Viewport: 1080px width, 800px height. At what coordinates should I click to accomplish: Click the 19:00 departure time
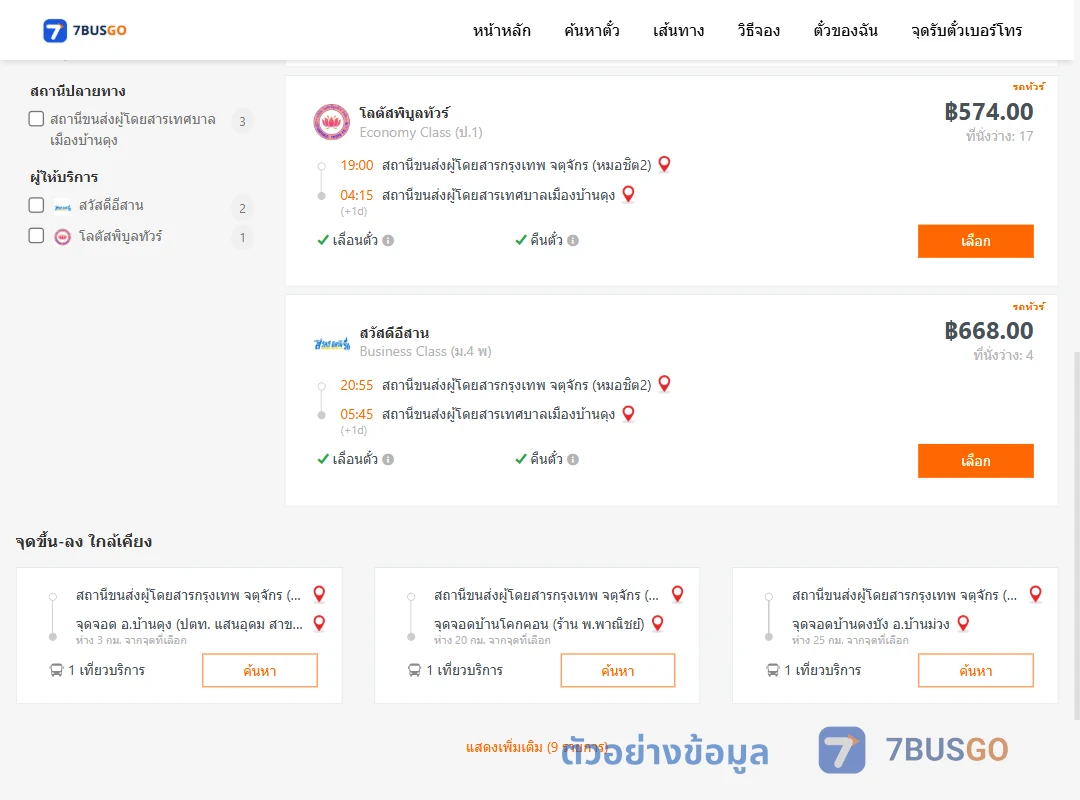pyautogui.click(x=357, y=165)
